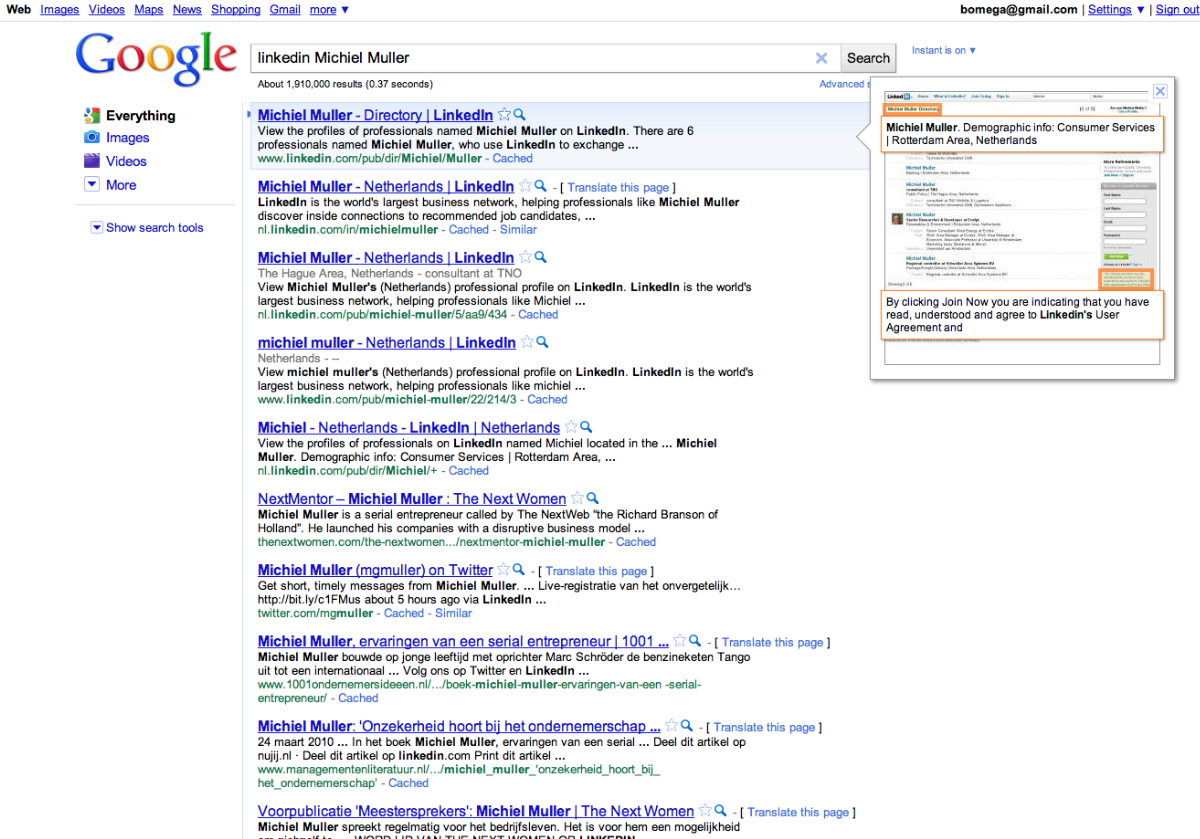
Task: Open preview magnifier for the Twitter mgmuller result
Action: pos(519,570)
